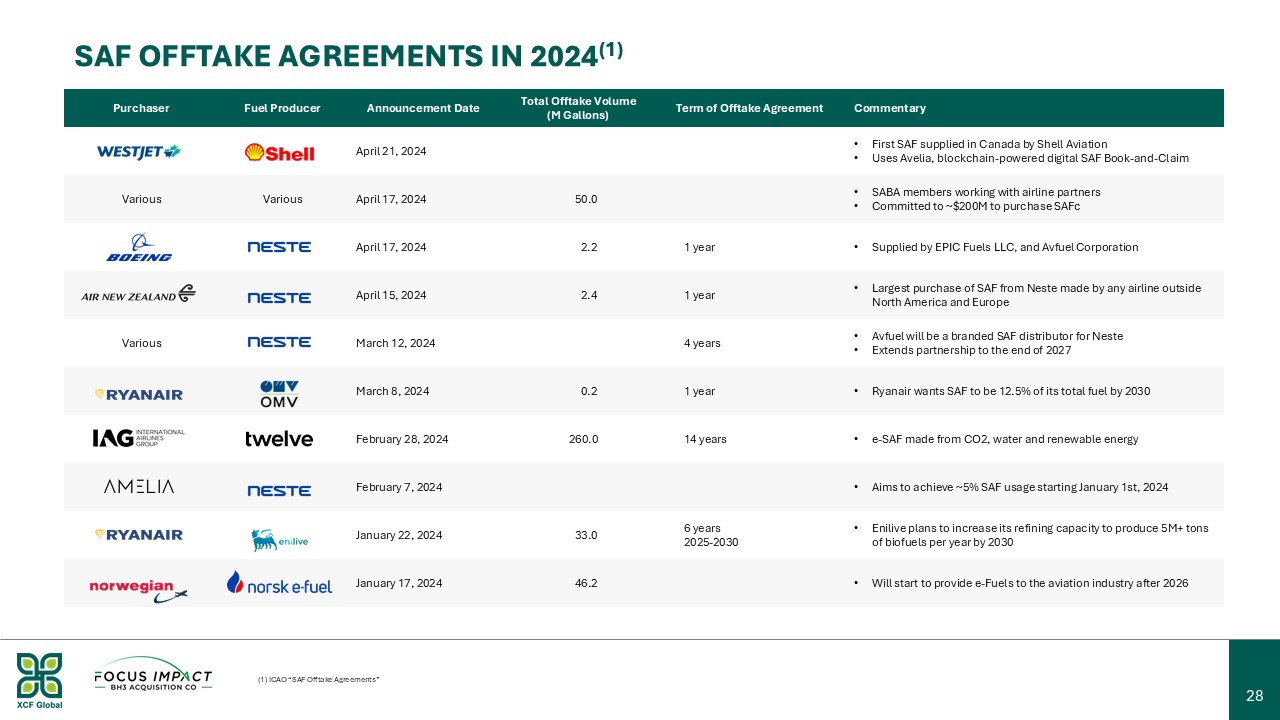Click the 2.2 volume in the Boeing row
The height and width of the screenshot is (720, 1280).
(x=589, y=247)
